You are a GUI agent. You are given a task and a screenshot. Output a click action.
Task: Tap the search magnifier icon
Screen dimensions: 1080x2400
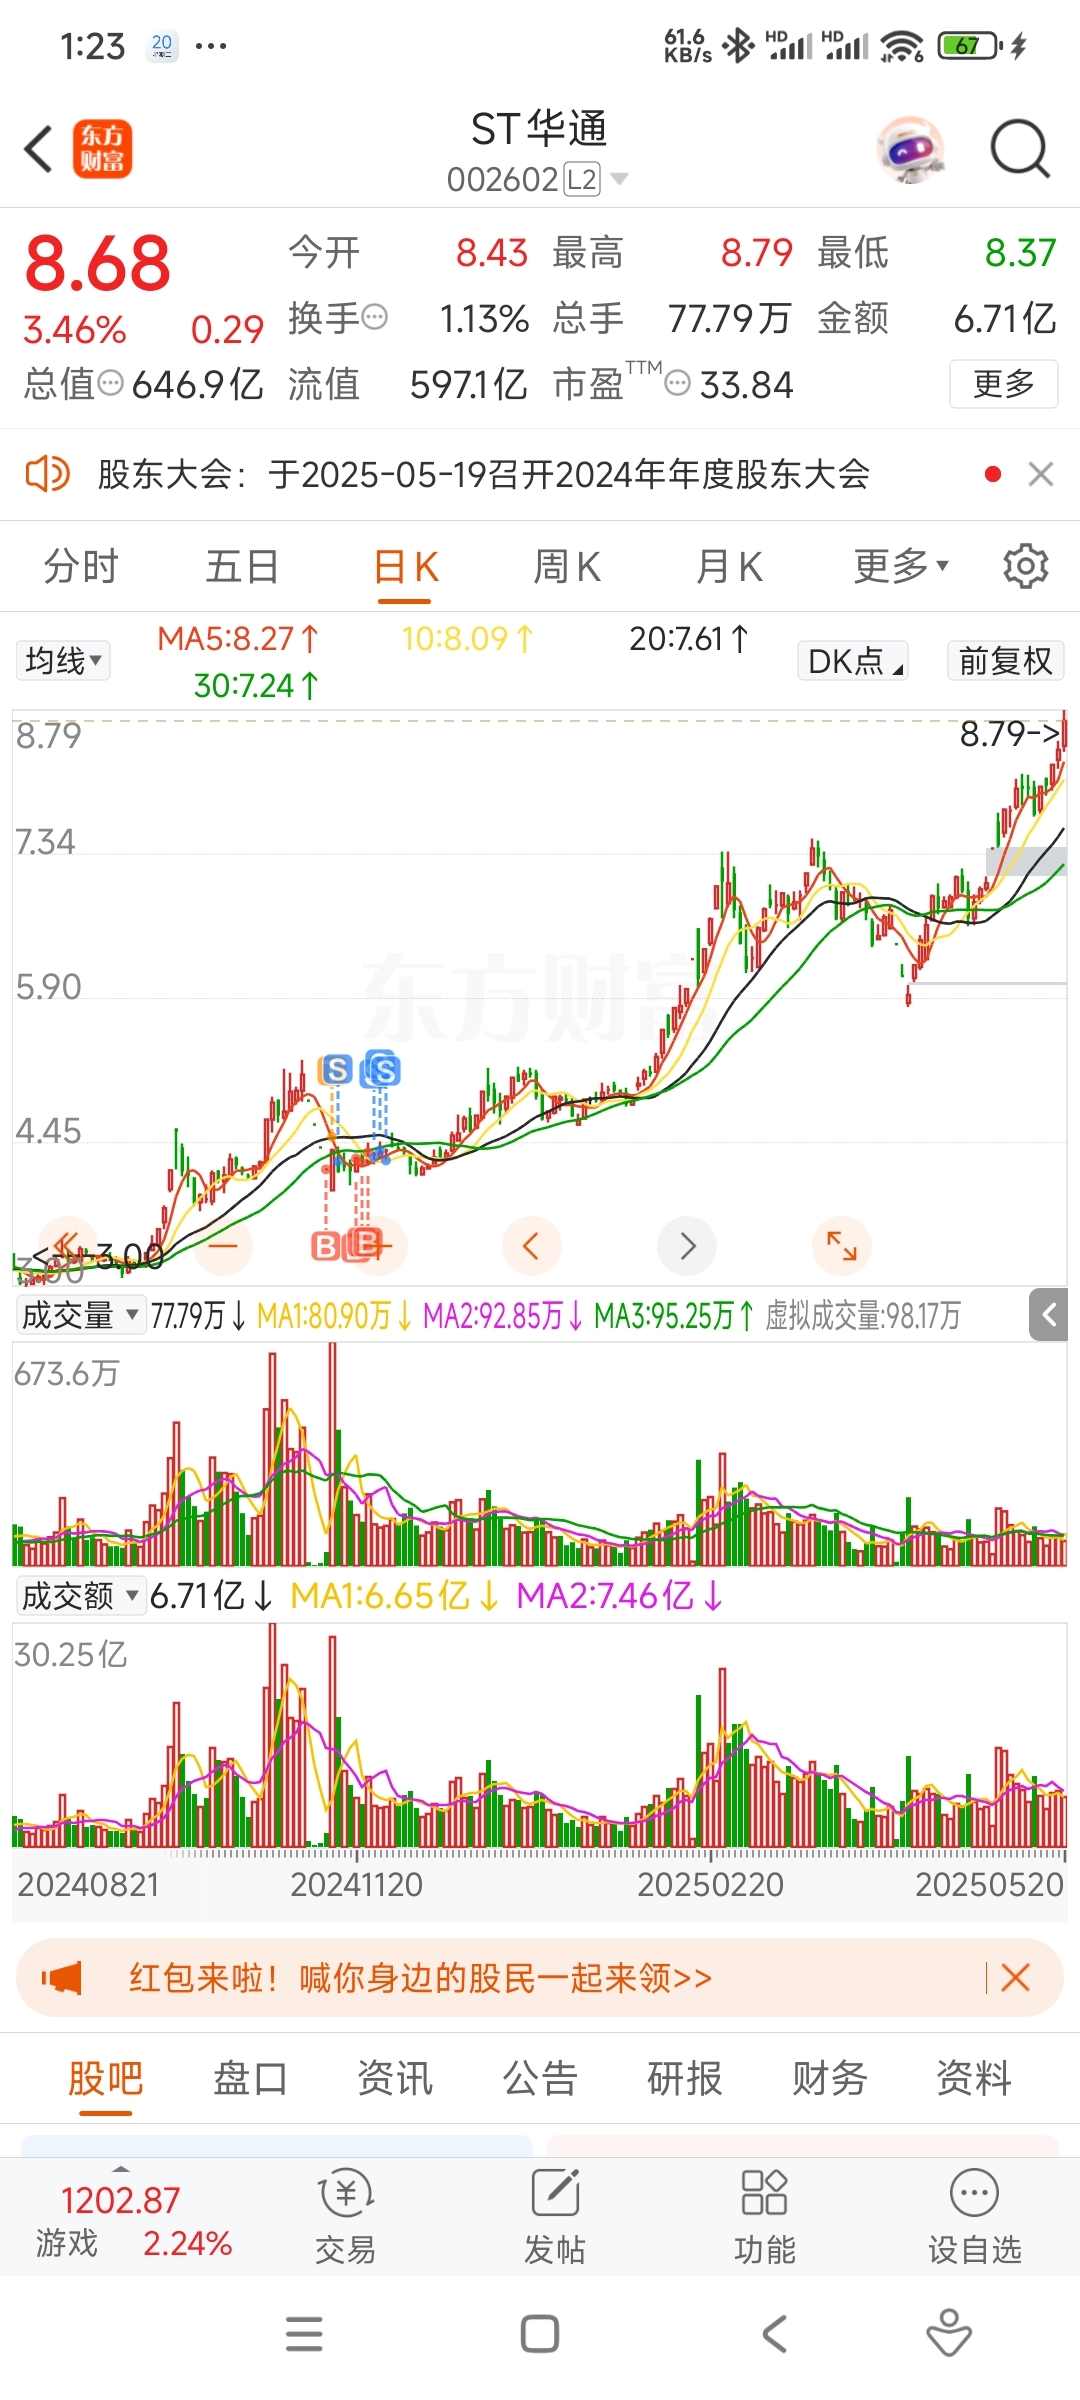coord(1019,149)
